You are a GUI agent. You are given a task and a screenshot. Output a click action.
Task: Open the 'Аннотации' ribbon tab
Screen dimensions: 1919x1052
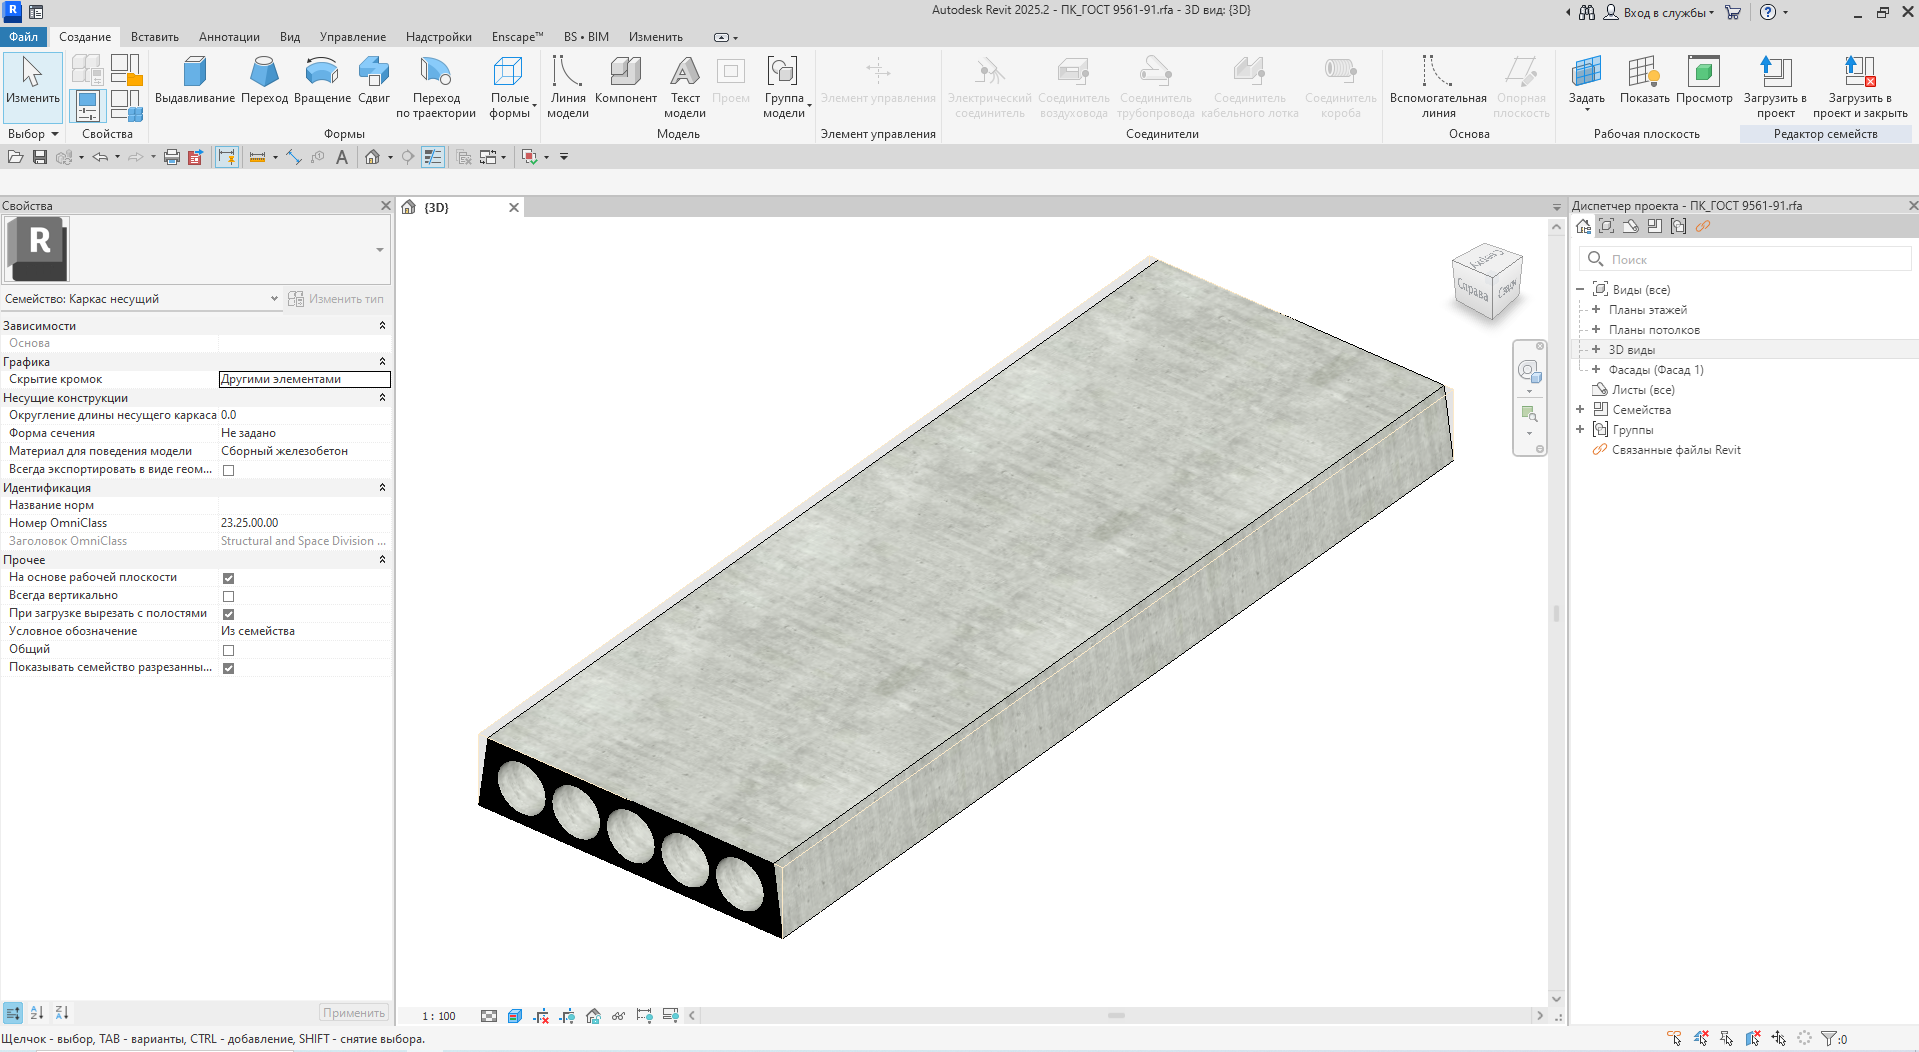click(229, 37)
